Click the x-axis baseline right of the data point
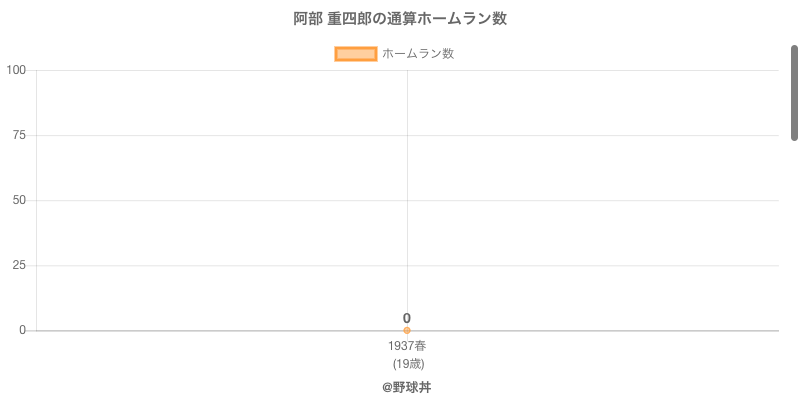The height and width of the screenshot is (400, 800). (600, 330)
